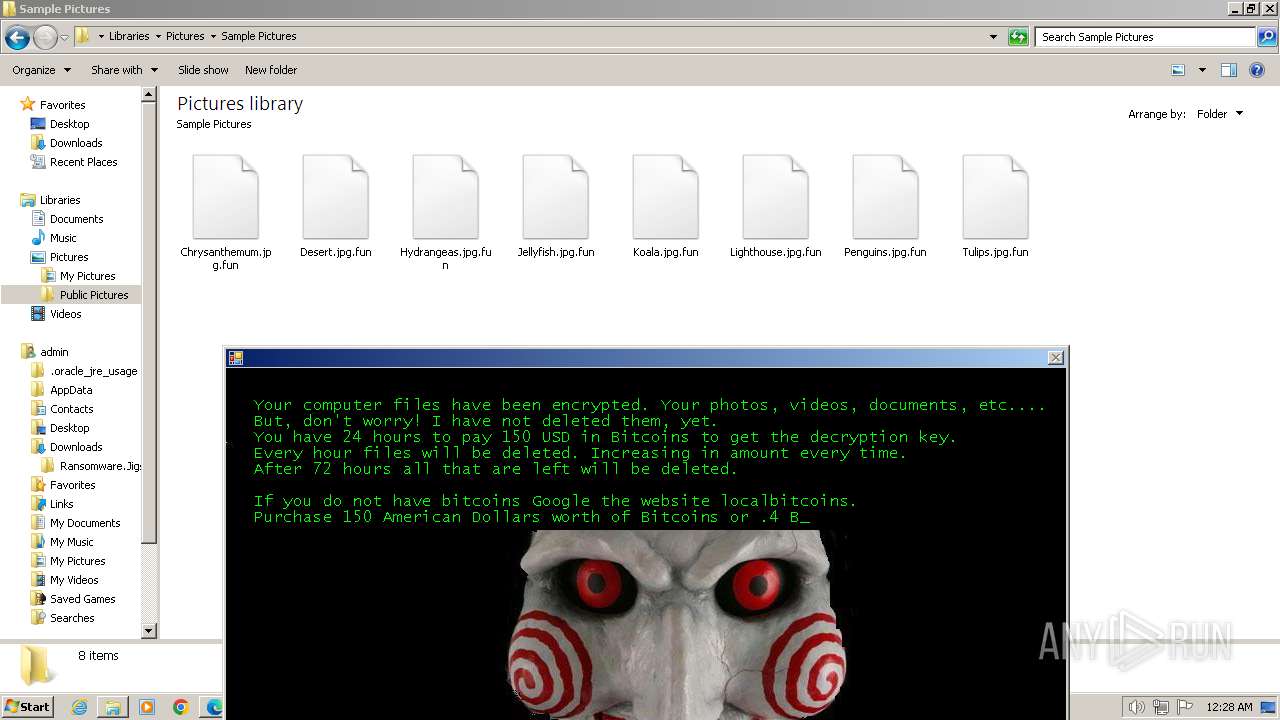Select Favorites in navigation pane
The image size is (1280, 720).
click(x=62, y=105)
